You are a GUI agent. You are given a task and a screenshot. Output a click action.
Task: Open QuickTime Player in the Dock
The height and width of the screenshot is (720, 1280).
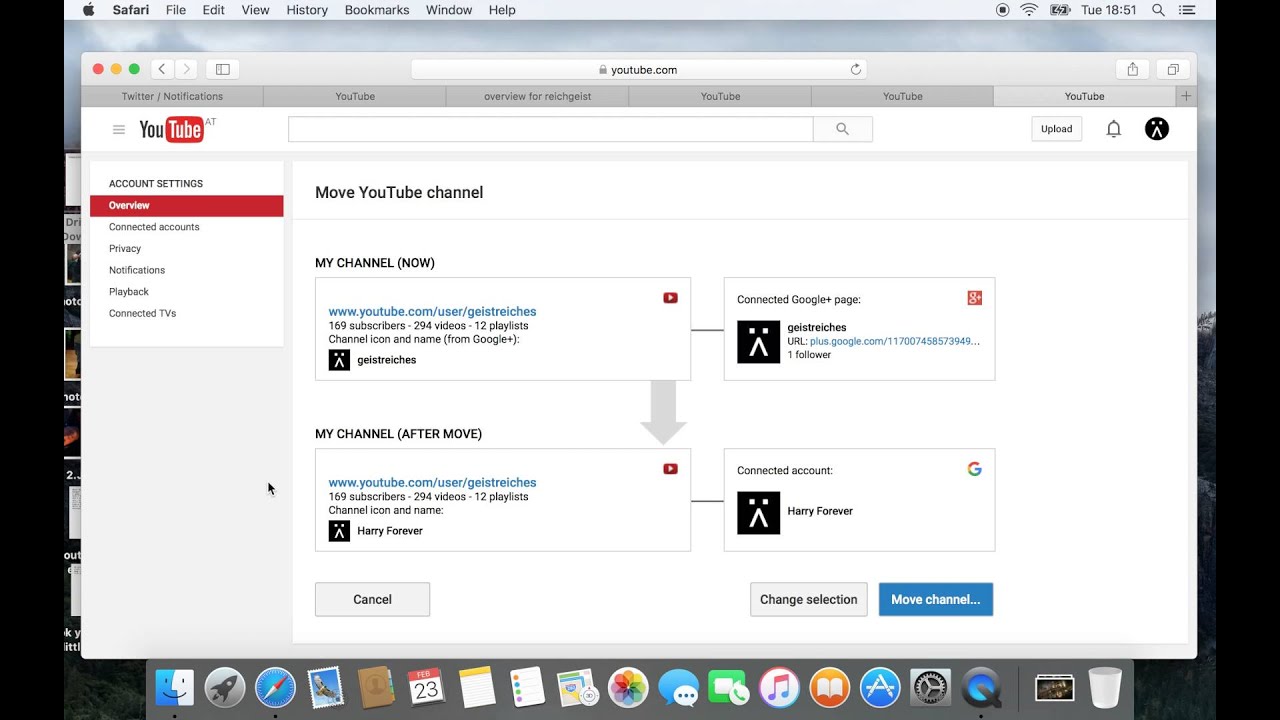pos(981,688)
